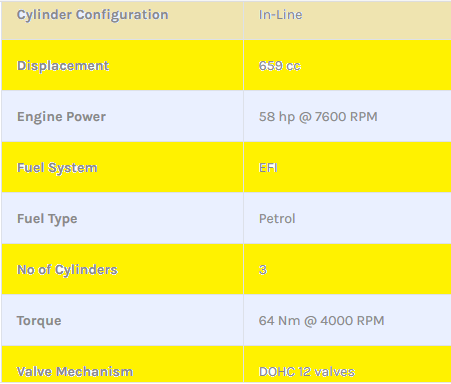Click the No of Cylinders label

click(67, 270)
